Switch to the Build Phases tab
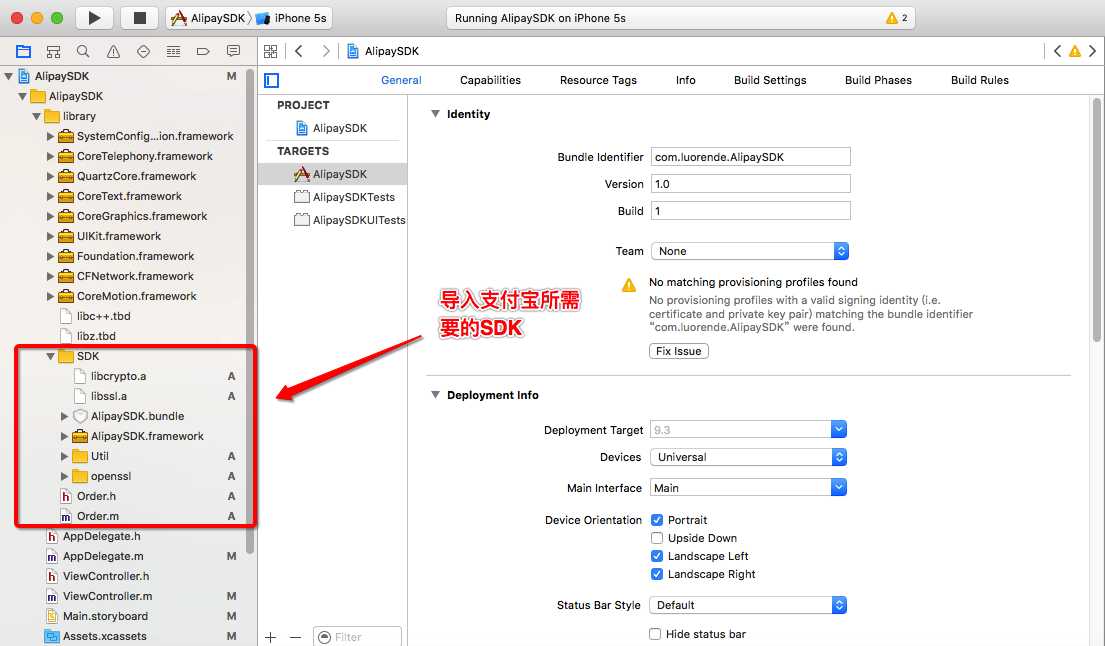1105x646 pixels. coord(878,80)
